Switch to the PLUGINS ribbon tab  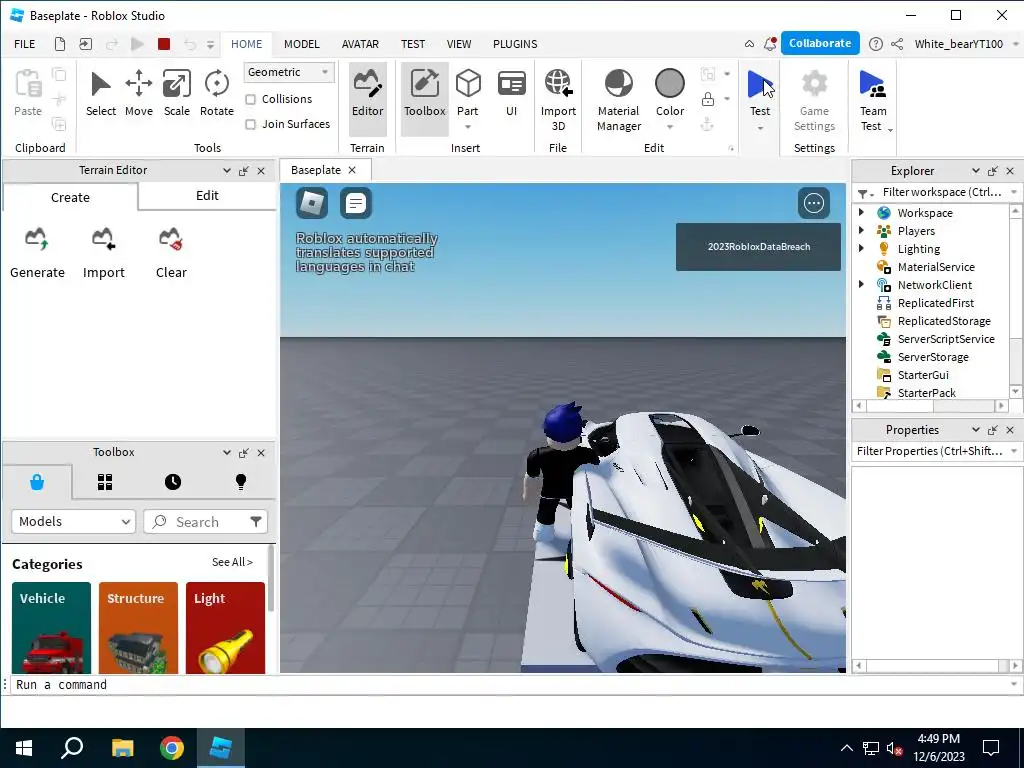pyautogui.click(x=515, y=44)
